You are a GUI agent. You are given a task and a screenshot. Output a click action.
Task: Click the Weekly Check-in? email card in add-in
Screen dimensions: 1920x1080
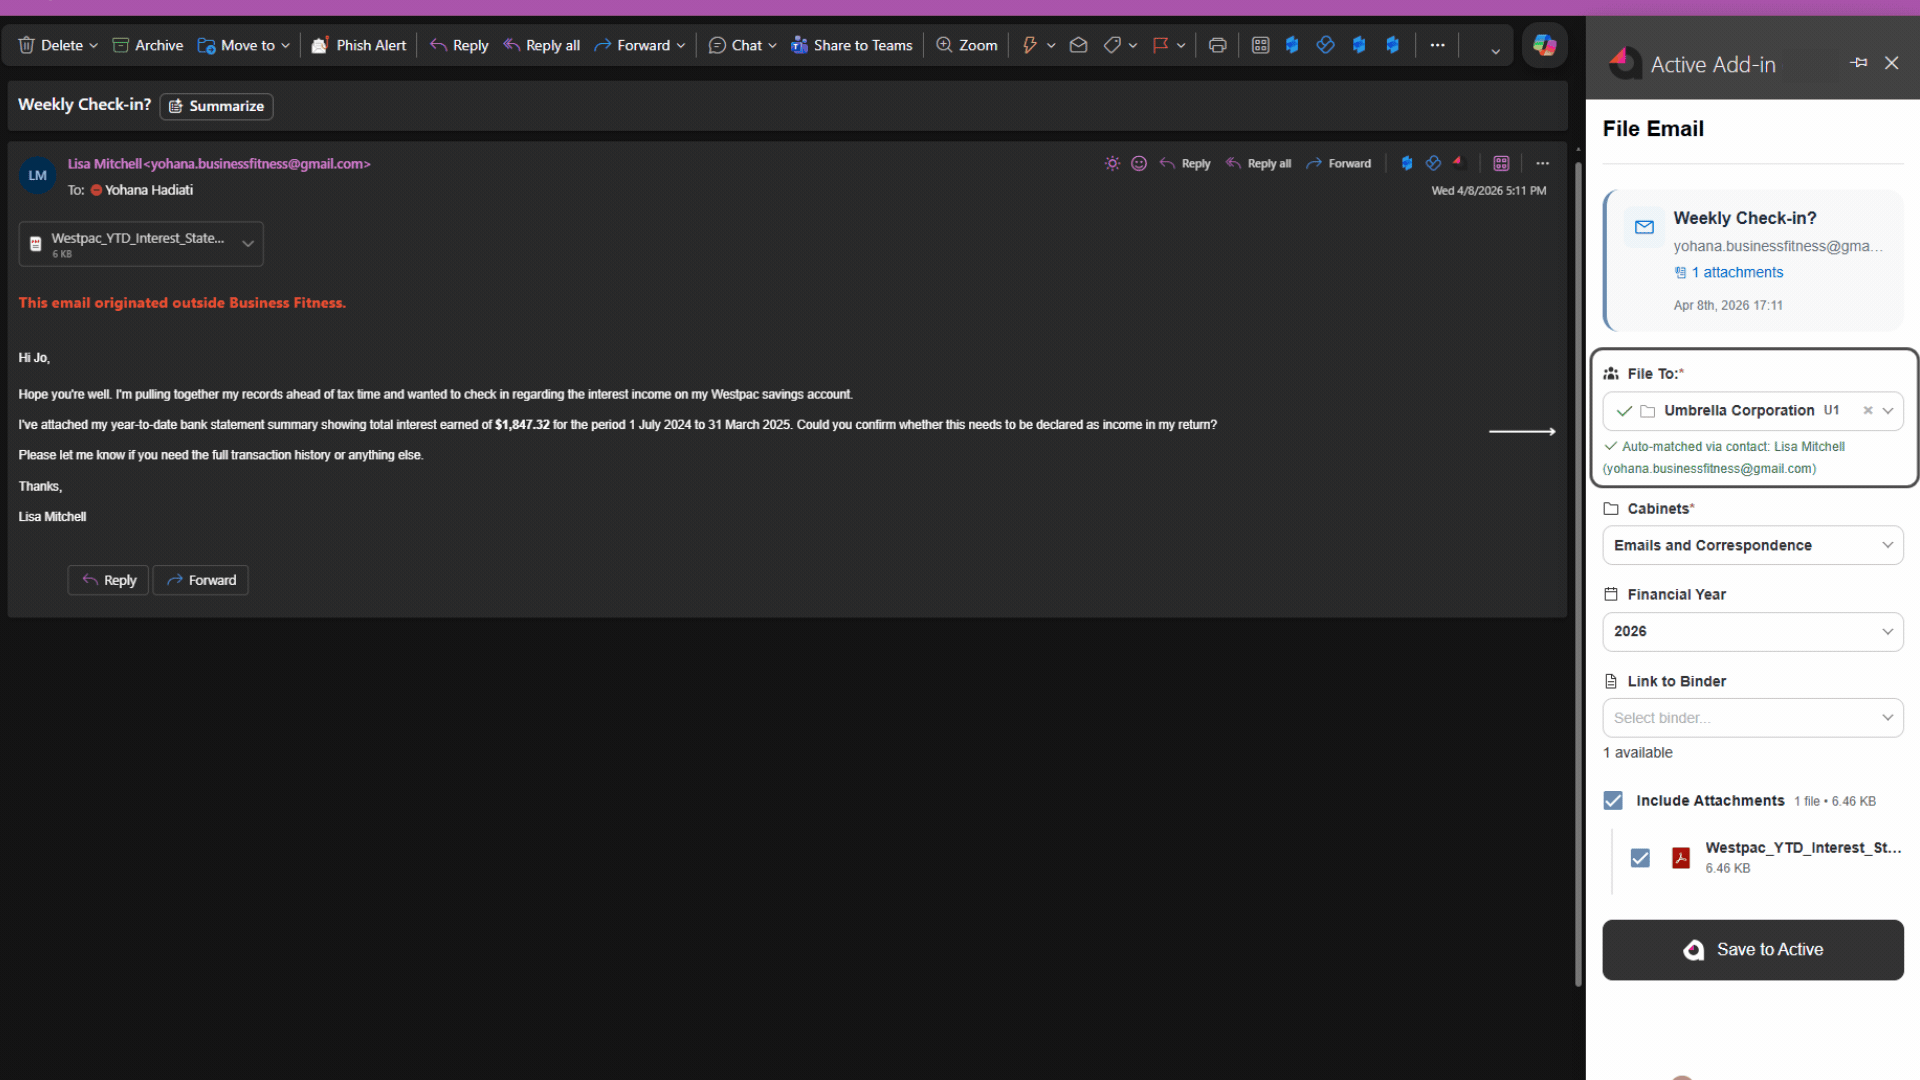(1754, 260)
